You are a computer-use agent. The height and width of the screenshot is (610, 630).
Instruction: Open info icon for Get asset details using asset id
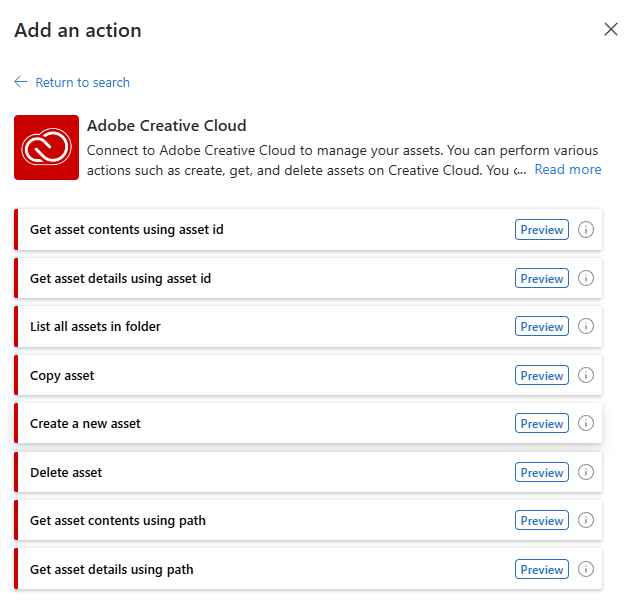pos(585,278)
